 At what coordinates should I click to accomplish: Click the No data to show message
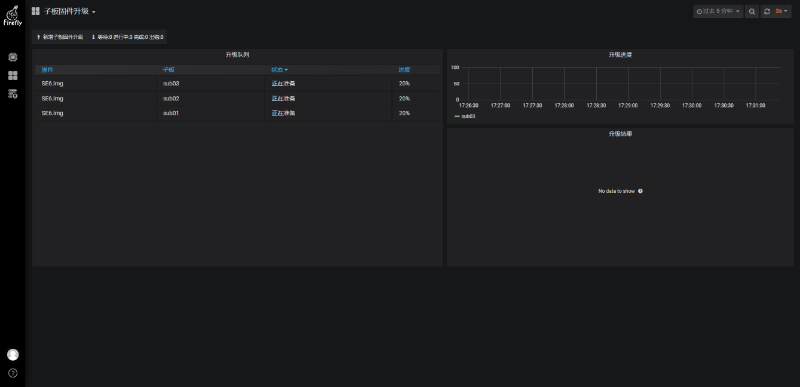pyautogui.click(x=616, y=191)
